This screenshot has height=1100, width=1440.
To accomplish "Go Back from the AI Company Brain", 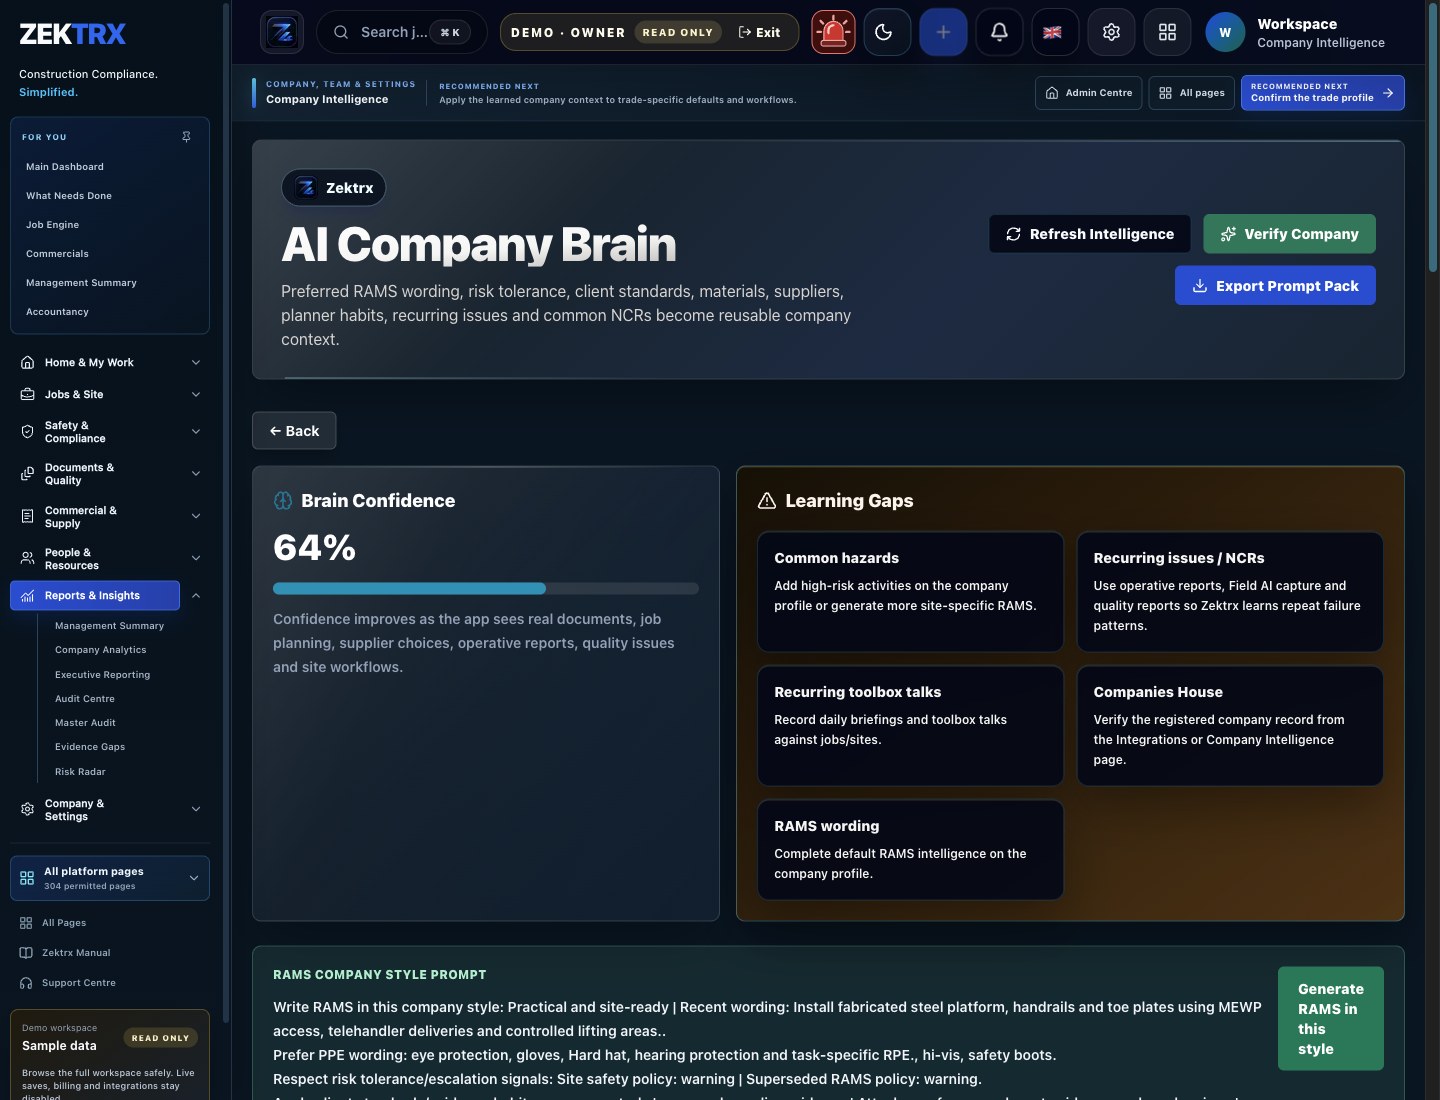I will click(294, 431).
